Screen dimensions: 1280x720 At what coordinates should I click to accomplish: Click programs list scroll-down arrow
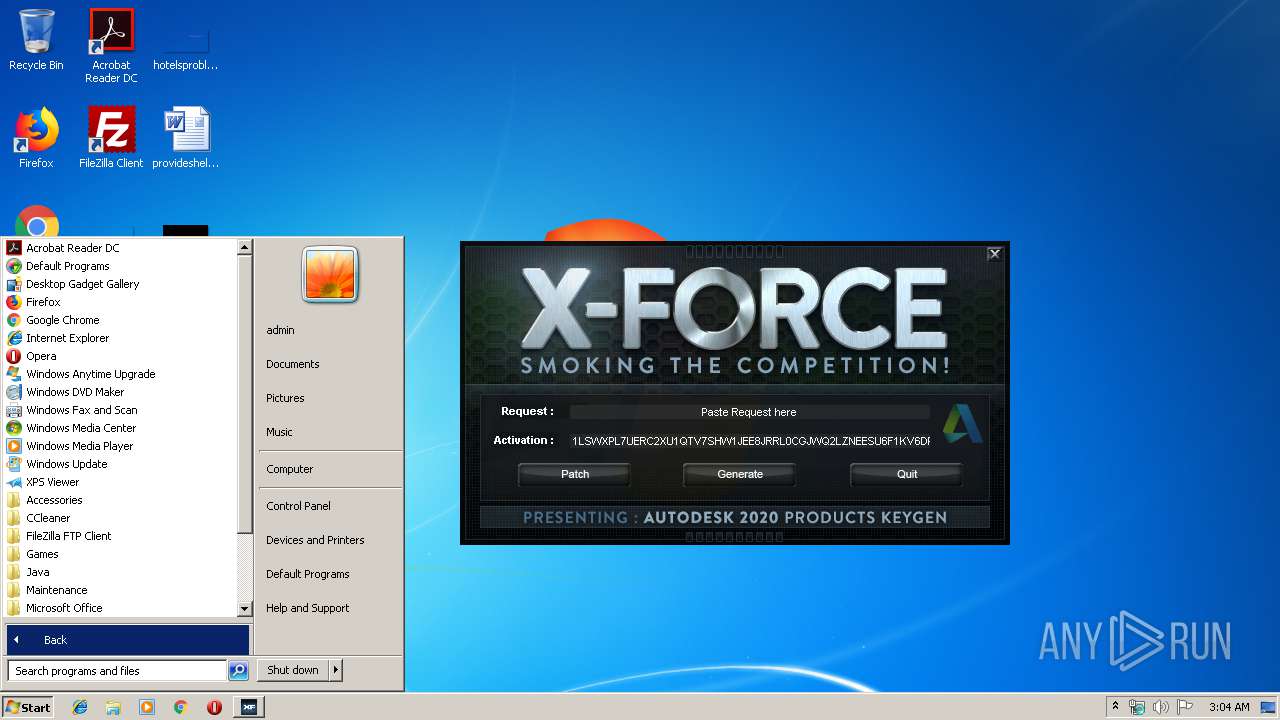pyautogui.click(x=244, y=608)
